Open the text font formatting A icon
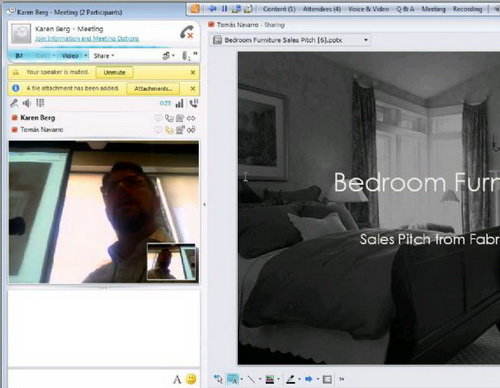This screenshot has height=388, width=500. point(177,379)
